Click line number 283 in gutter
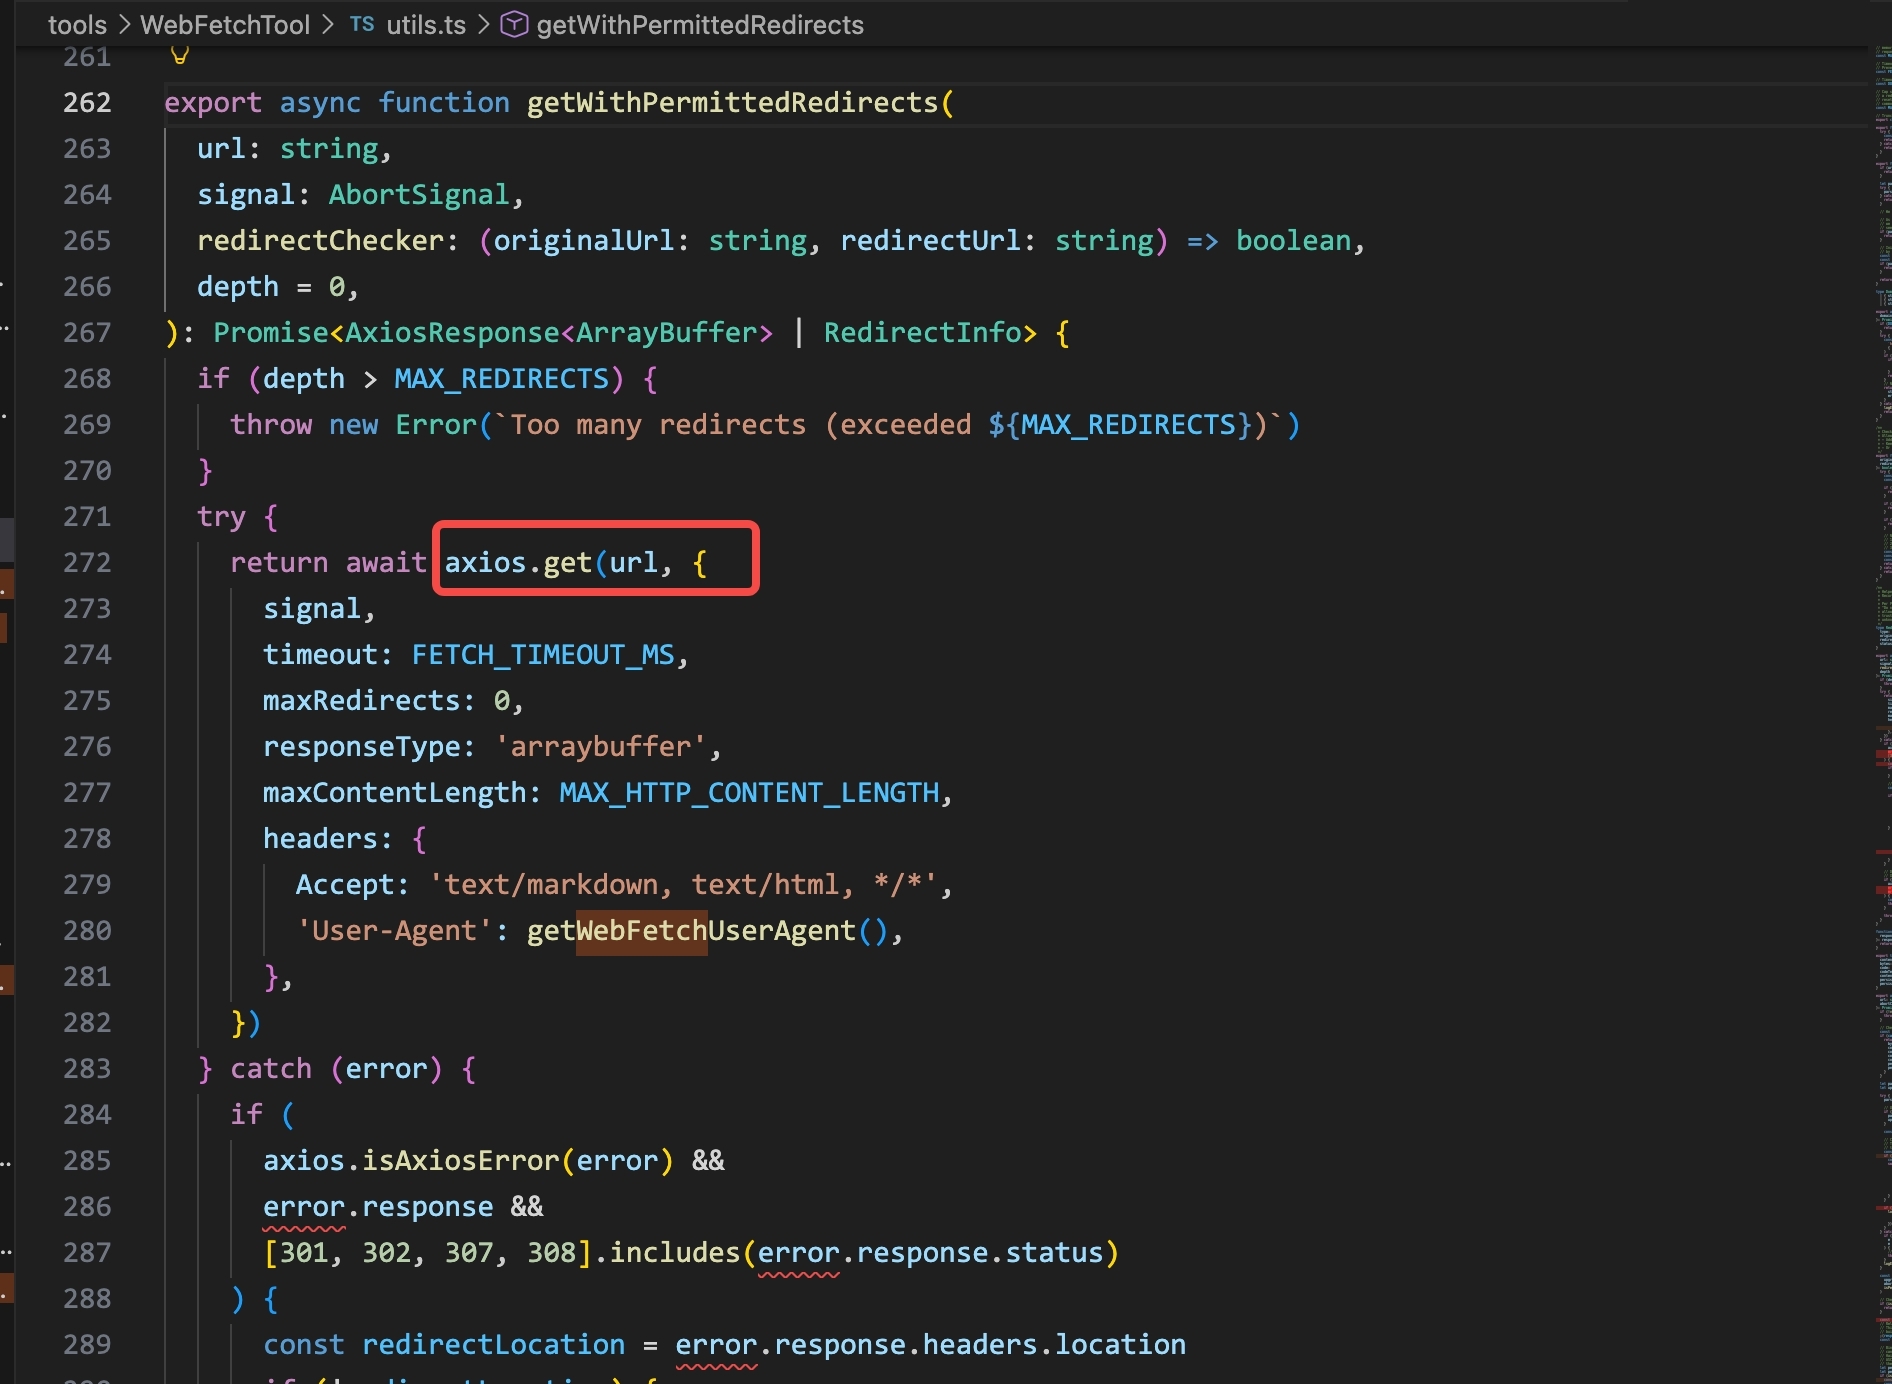This screenshot has height=1384, width=1892. pos(87,1069)
